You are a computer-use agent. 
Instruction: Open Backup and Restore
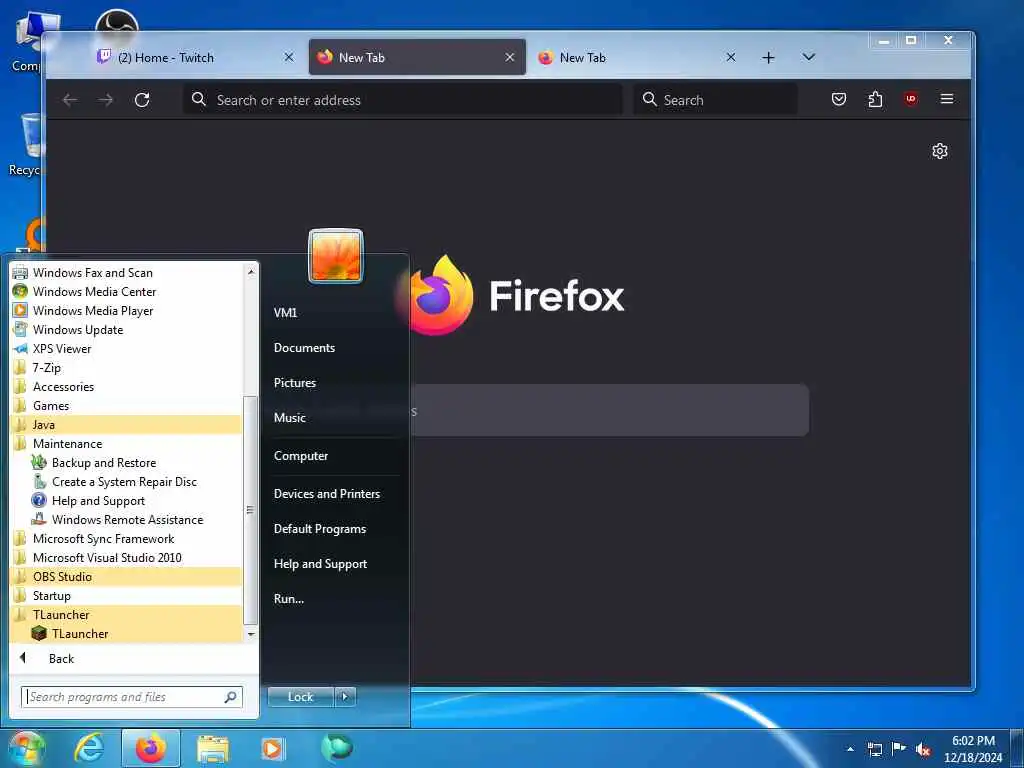coord(126,463)
